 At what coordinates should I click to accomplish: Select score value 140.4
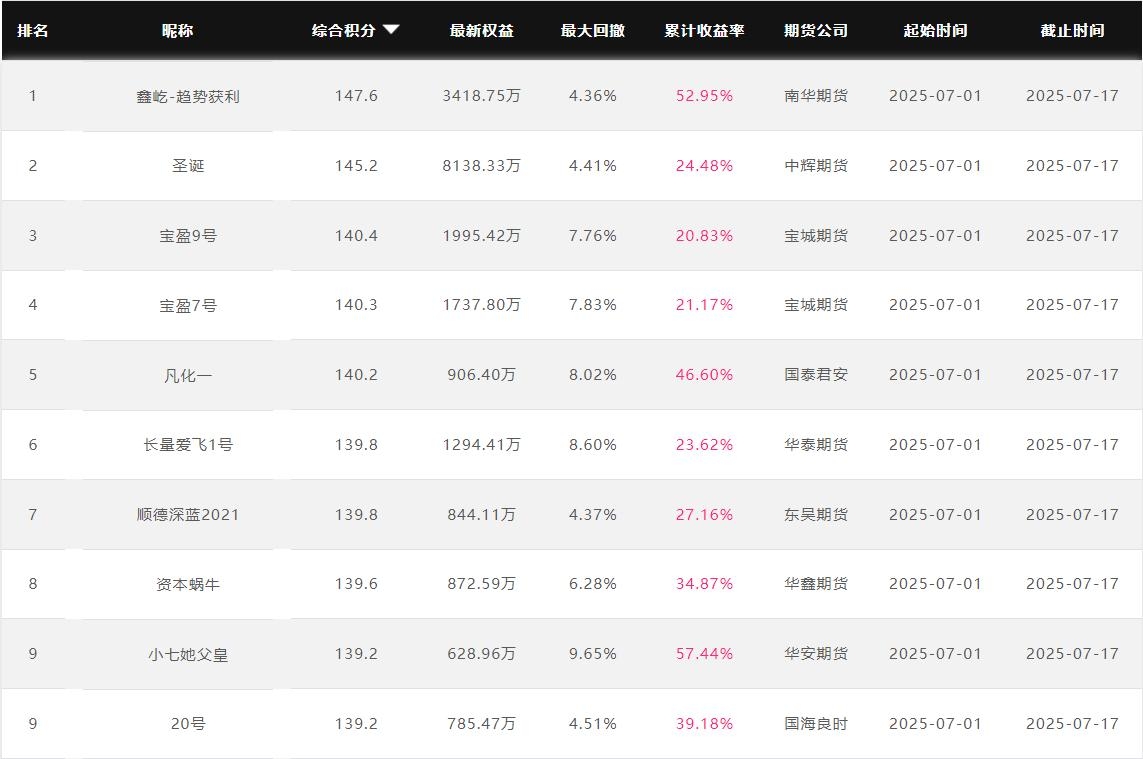tap(356, 236)
